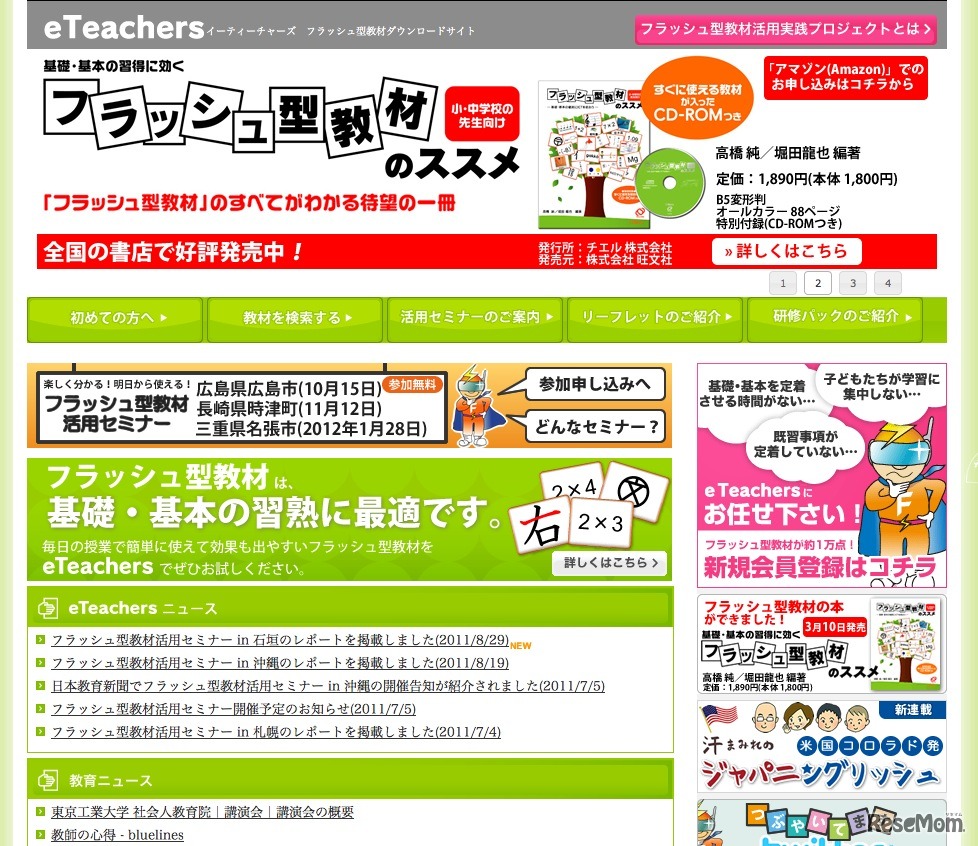Select page 4 in the pagination control

[x=887, y=283]
